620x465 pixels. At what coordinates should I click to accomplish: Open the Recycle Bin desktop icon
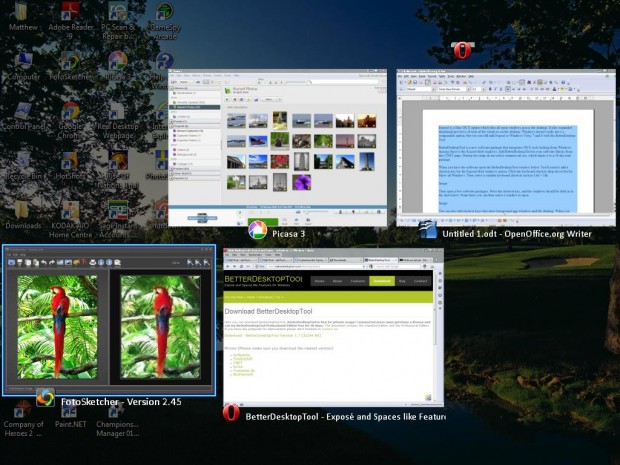(23, 167)
